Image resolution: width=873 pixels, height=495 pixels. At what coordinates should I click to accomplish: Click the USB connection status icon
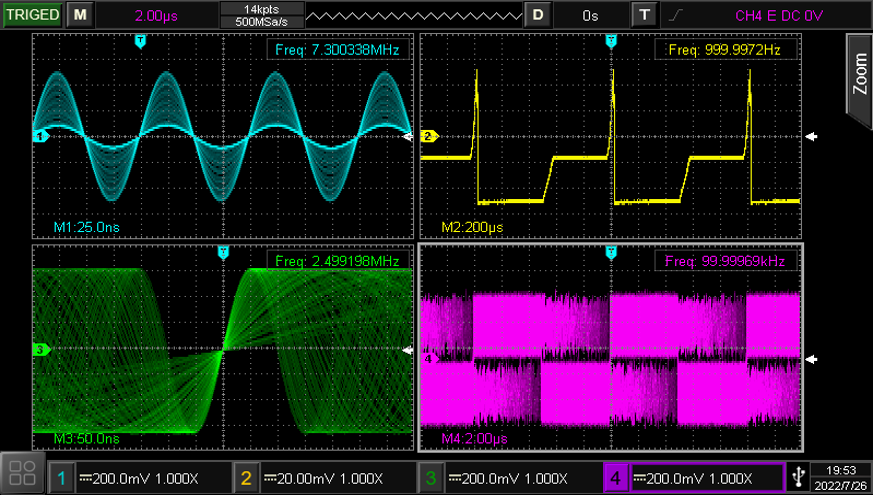click(x=800, y=476)
